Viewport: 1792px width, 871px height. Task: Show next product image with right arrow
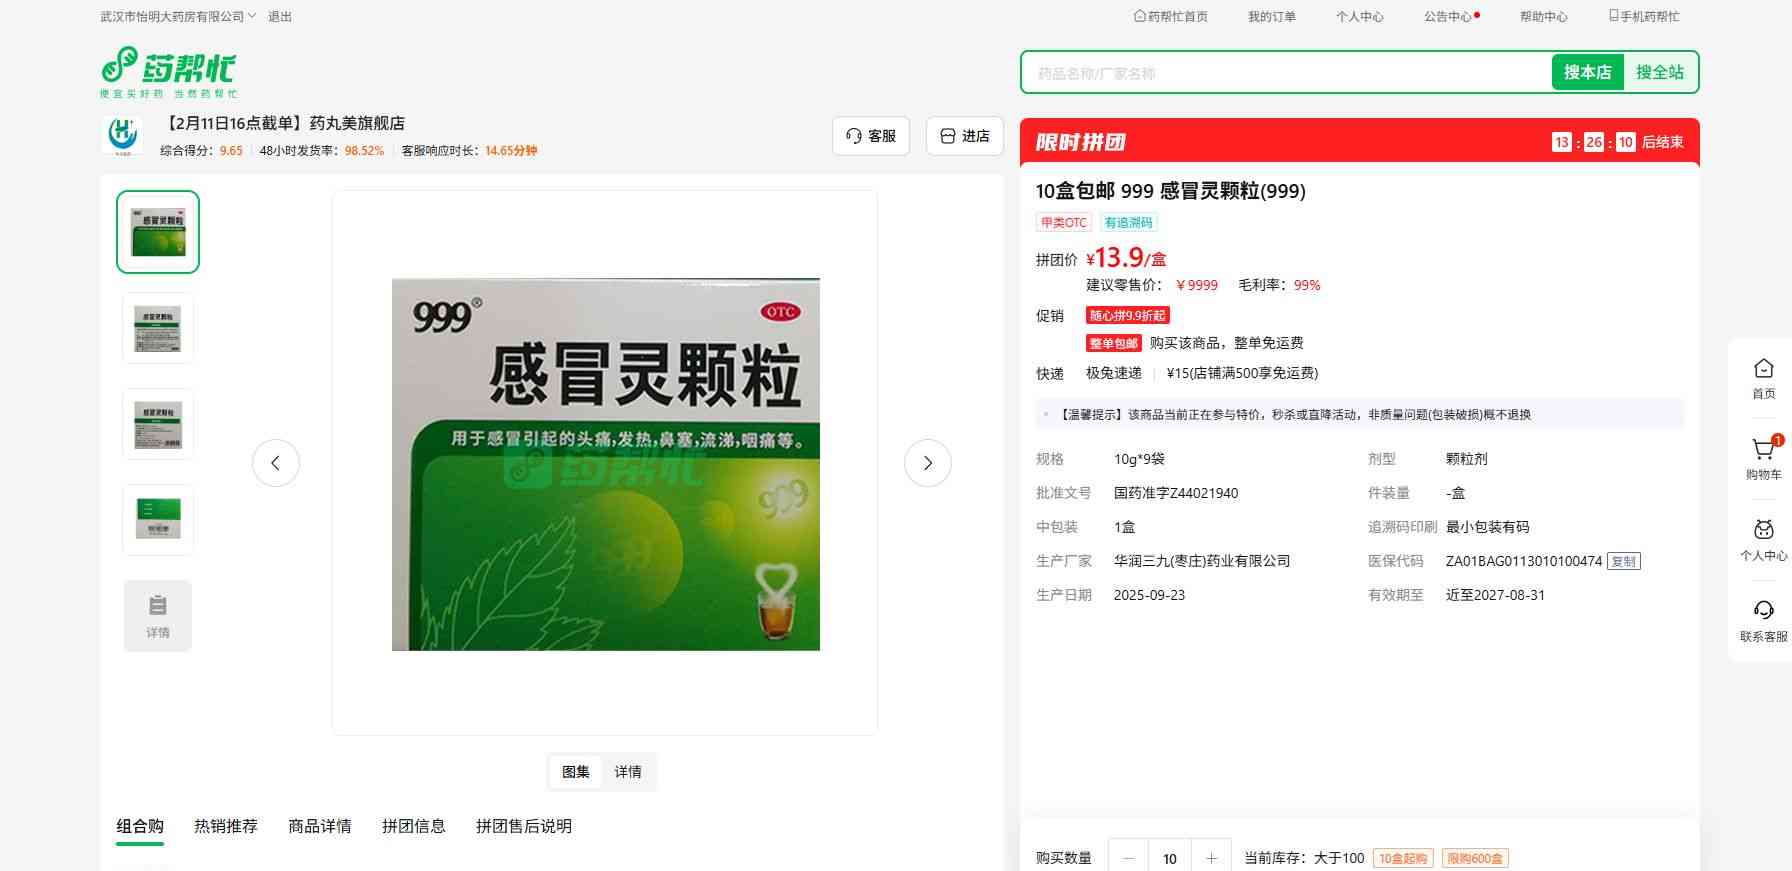(x=927, y=463)
